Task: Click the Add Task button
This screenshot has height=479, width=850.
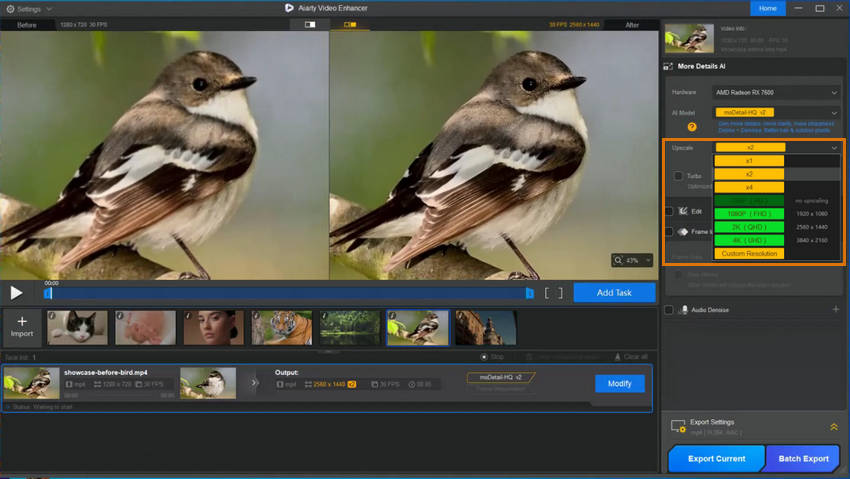Action: coord(614,293)
